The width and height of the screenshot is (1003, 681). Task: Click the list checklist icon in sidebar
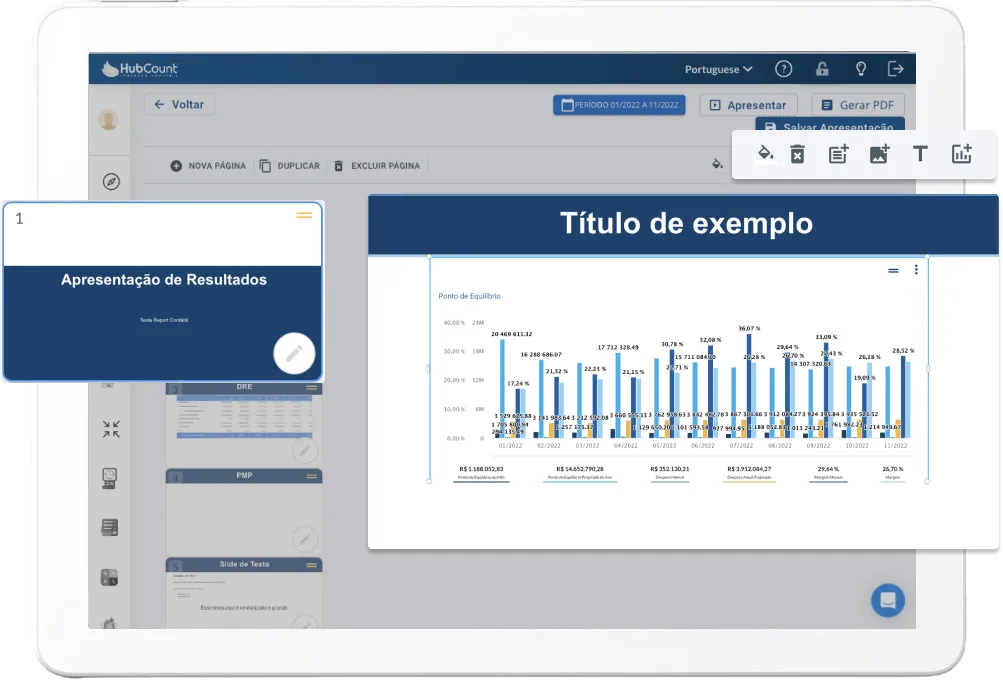(x=110, y=528)
